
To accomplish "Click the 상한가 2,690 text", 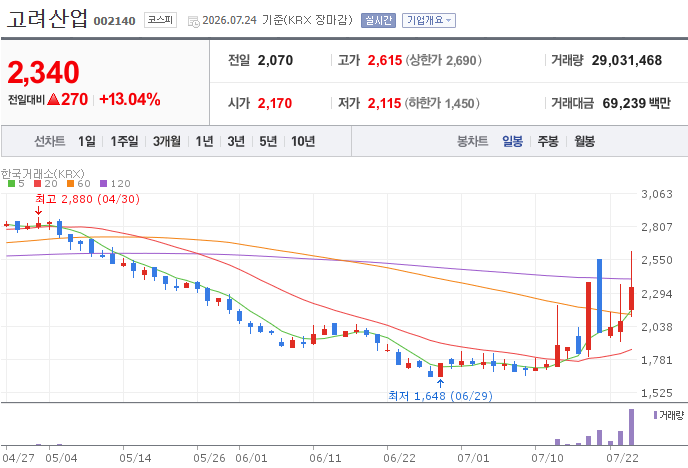I will 443,60.
